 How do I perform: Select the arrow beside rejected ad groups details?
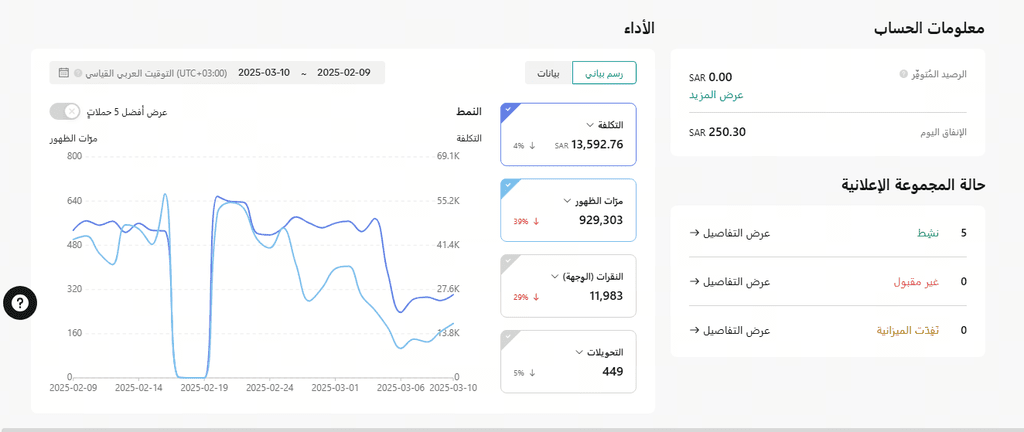(x=694, y=281)
